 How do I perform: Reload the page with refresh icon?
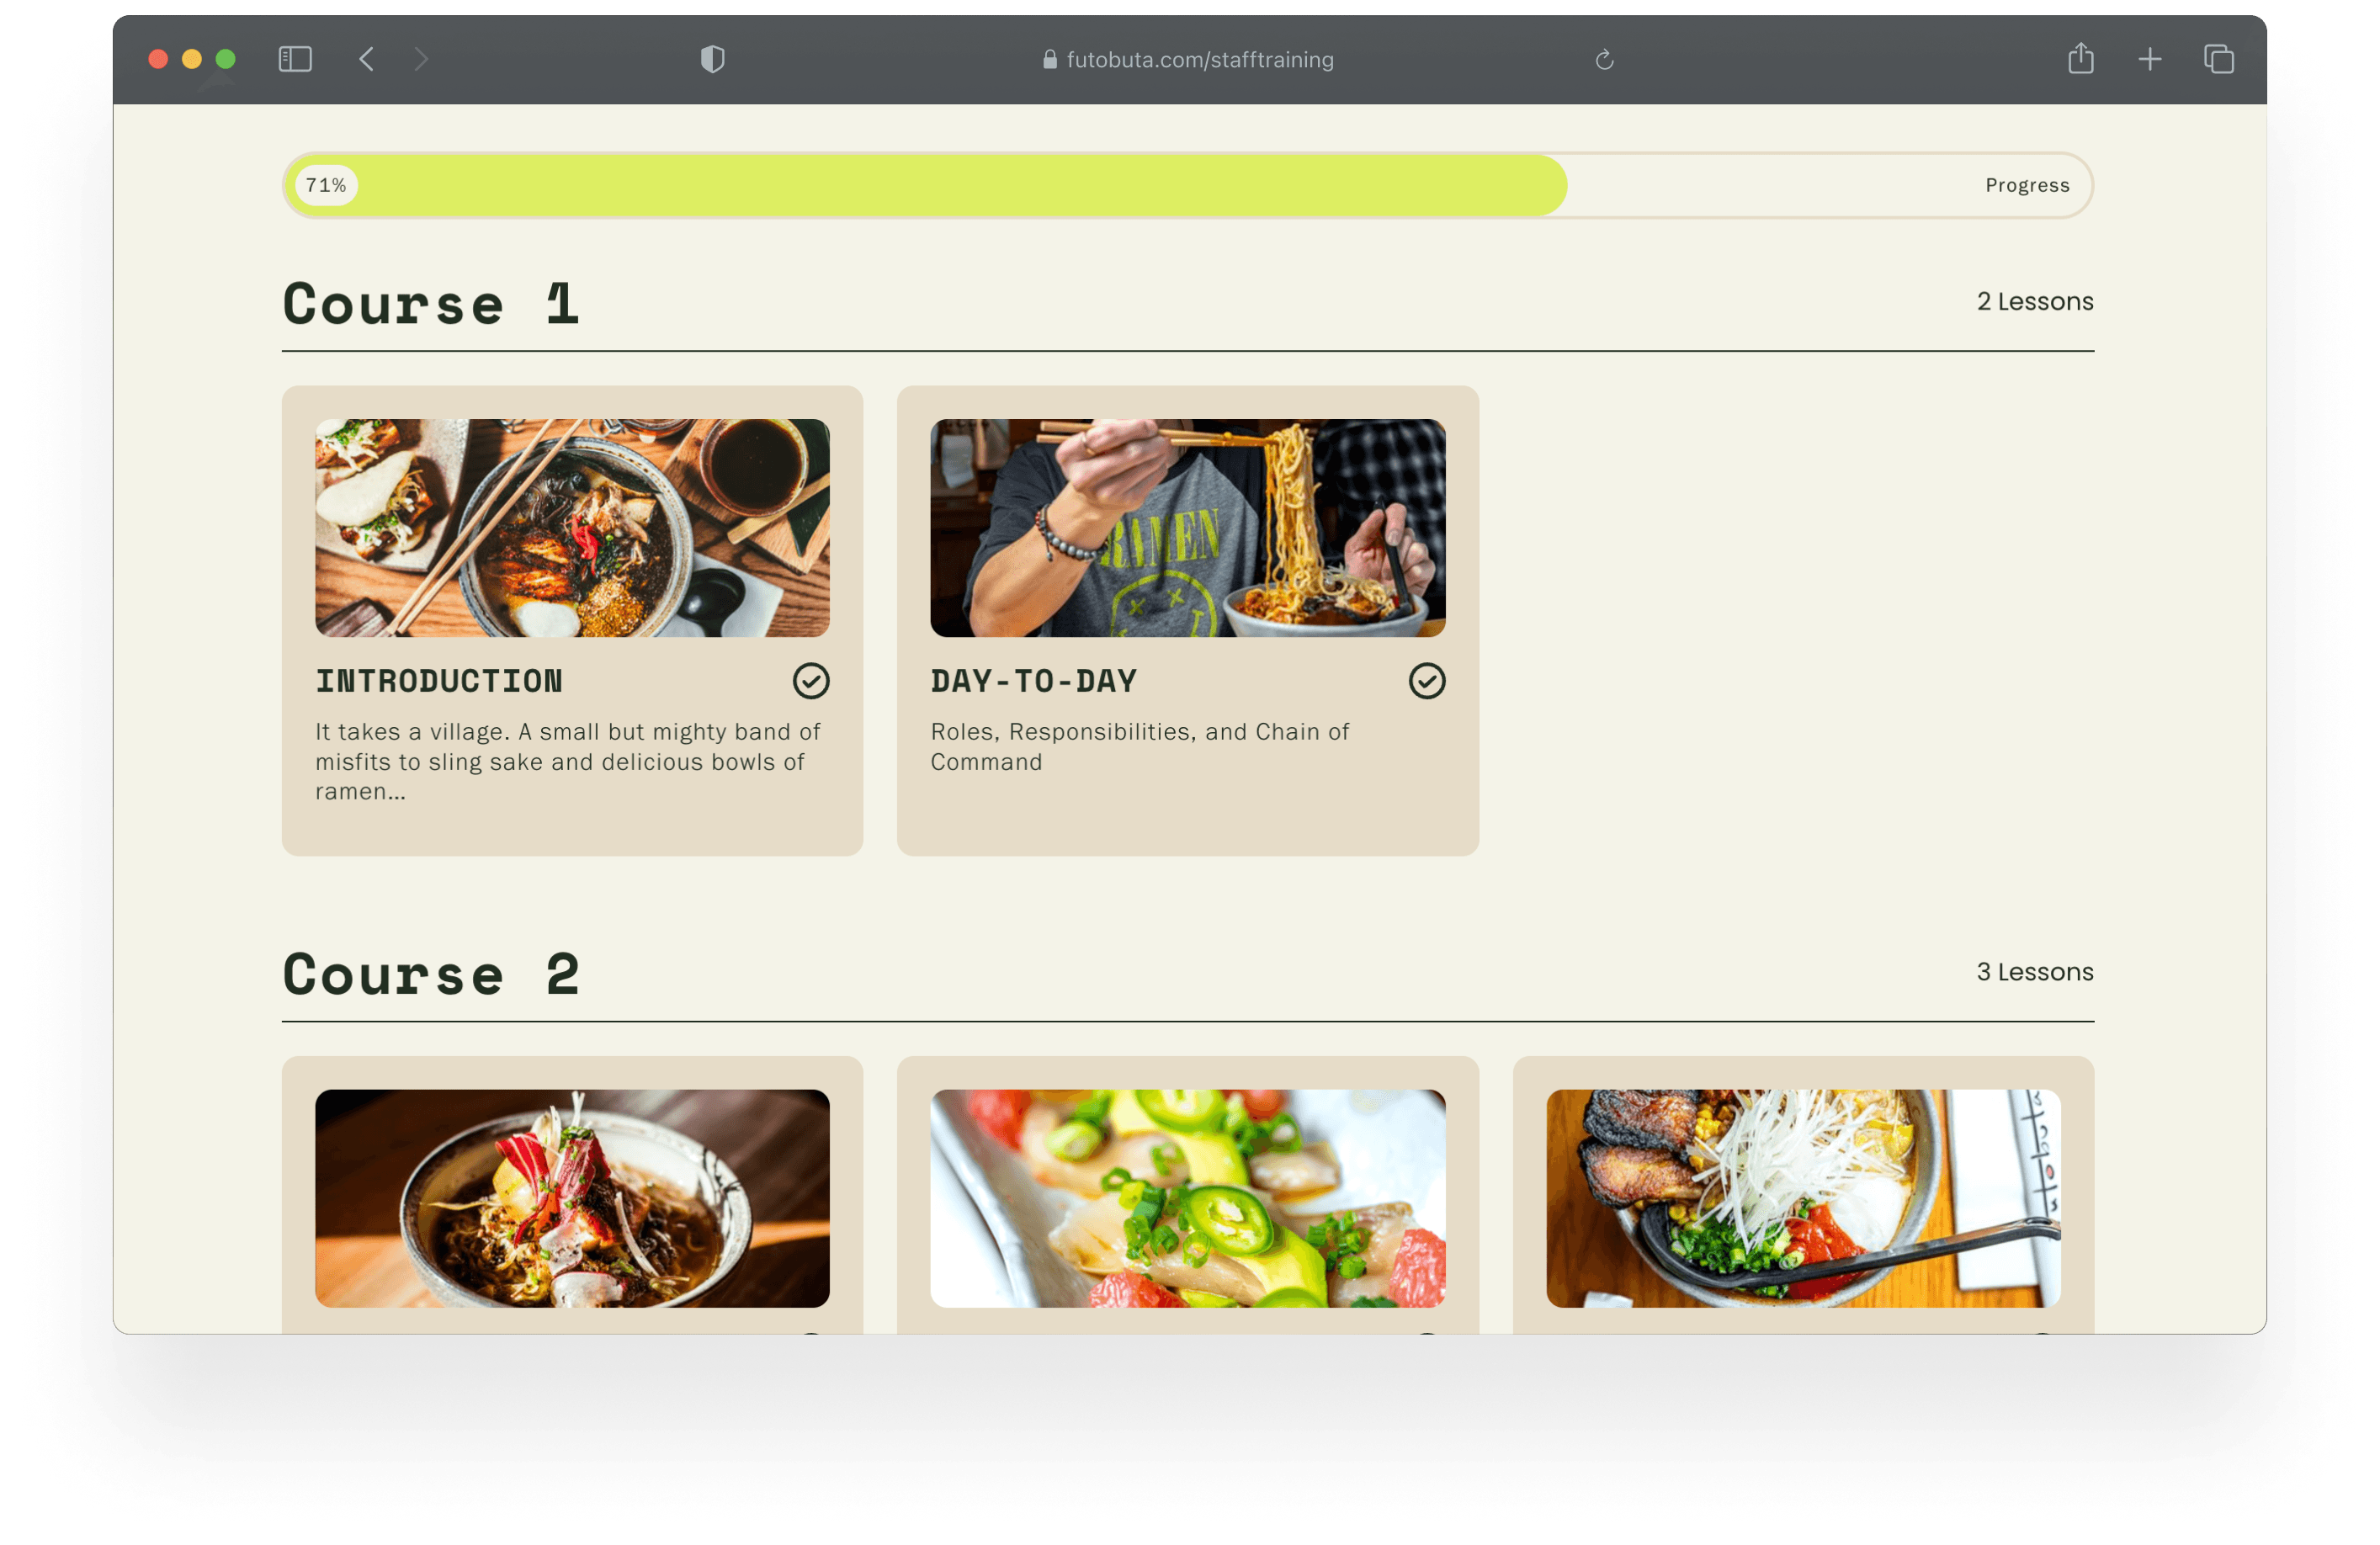tap(1604, 60)
